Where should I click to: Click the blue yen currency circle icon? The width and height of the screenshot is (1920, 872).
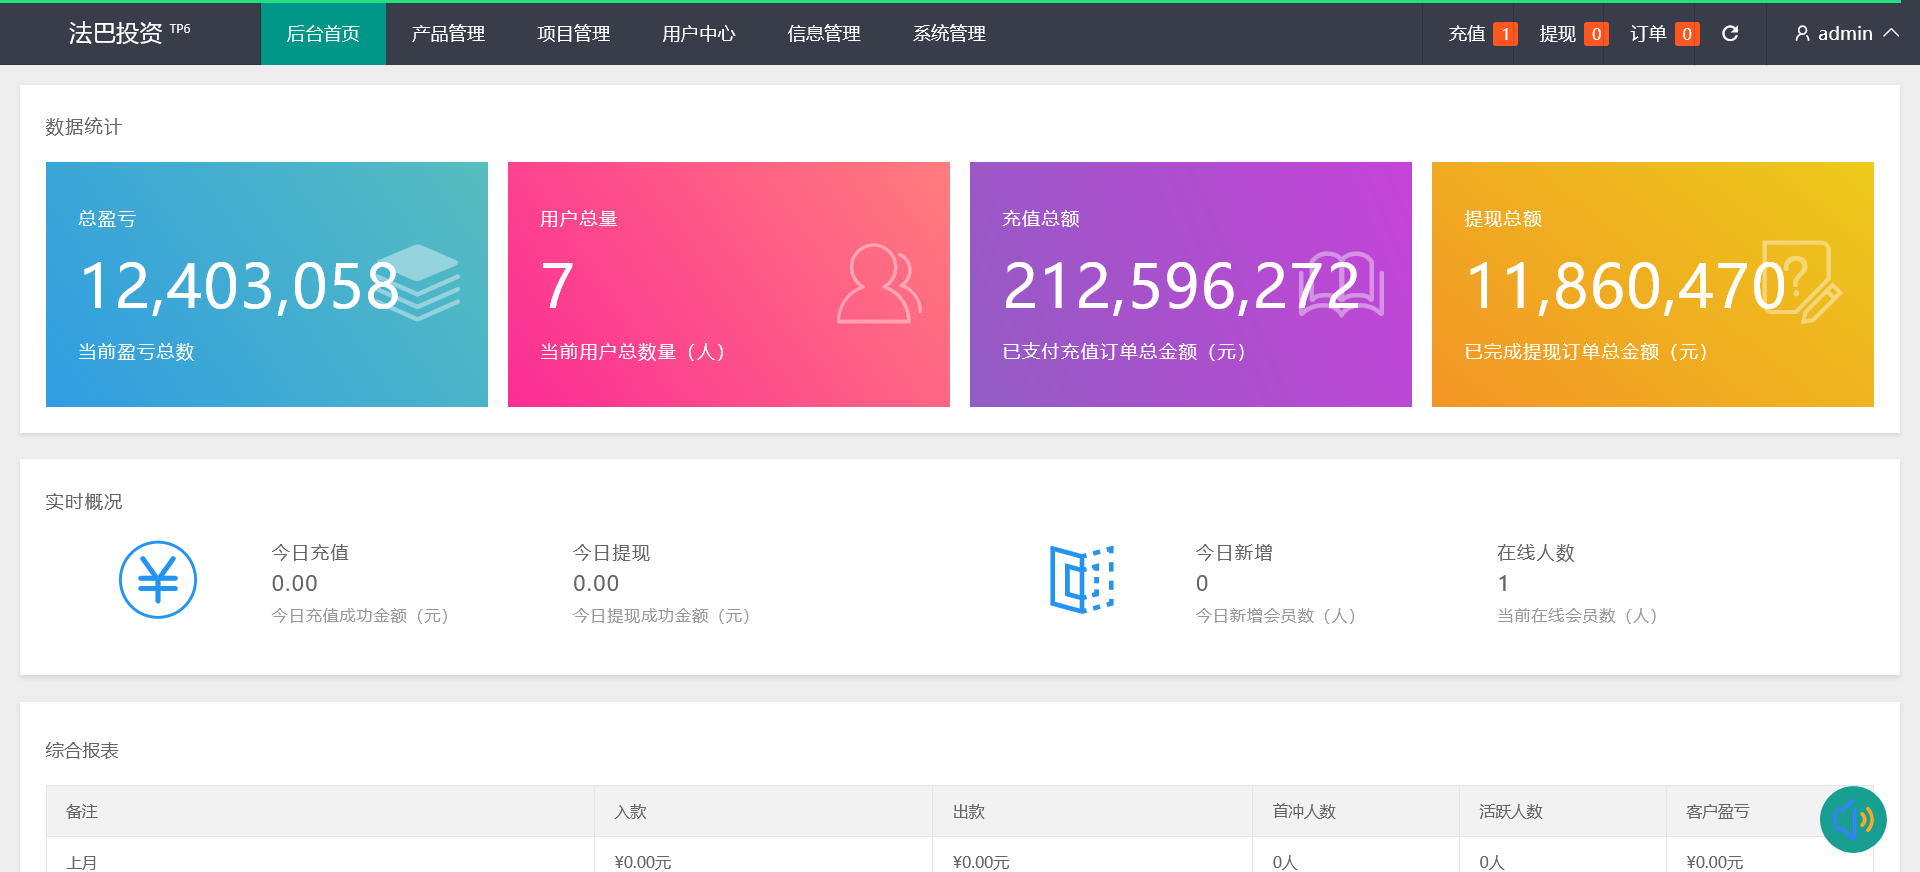point(158,580)
